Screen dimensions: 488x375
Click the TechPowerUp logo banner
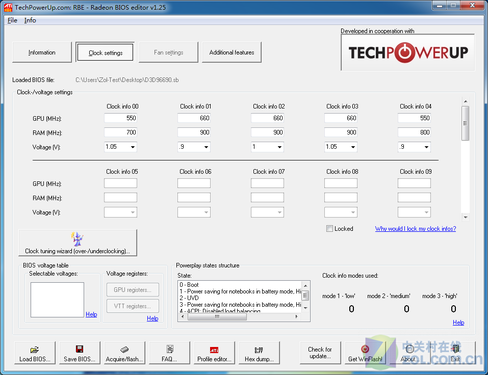pyautogui.click(x=408, y=52)
